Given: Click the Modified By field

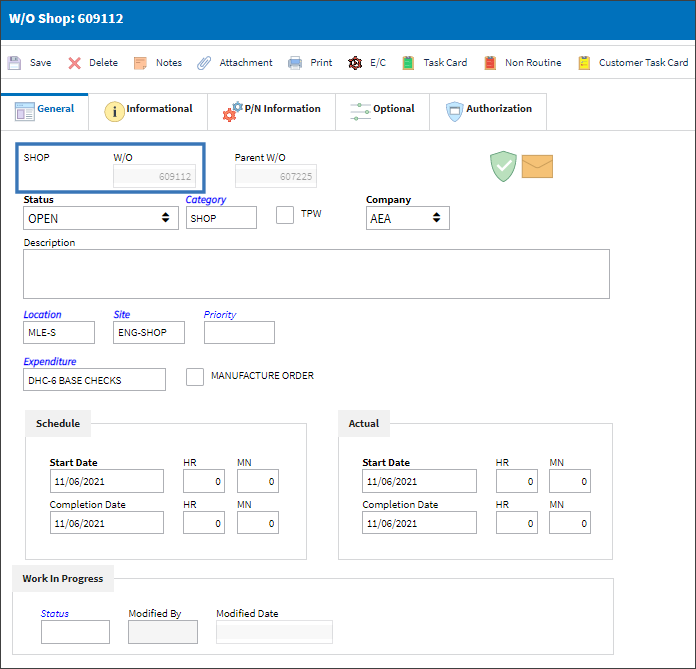Looking at the screenshot, I should [x=163, y=632].
